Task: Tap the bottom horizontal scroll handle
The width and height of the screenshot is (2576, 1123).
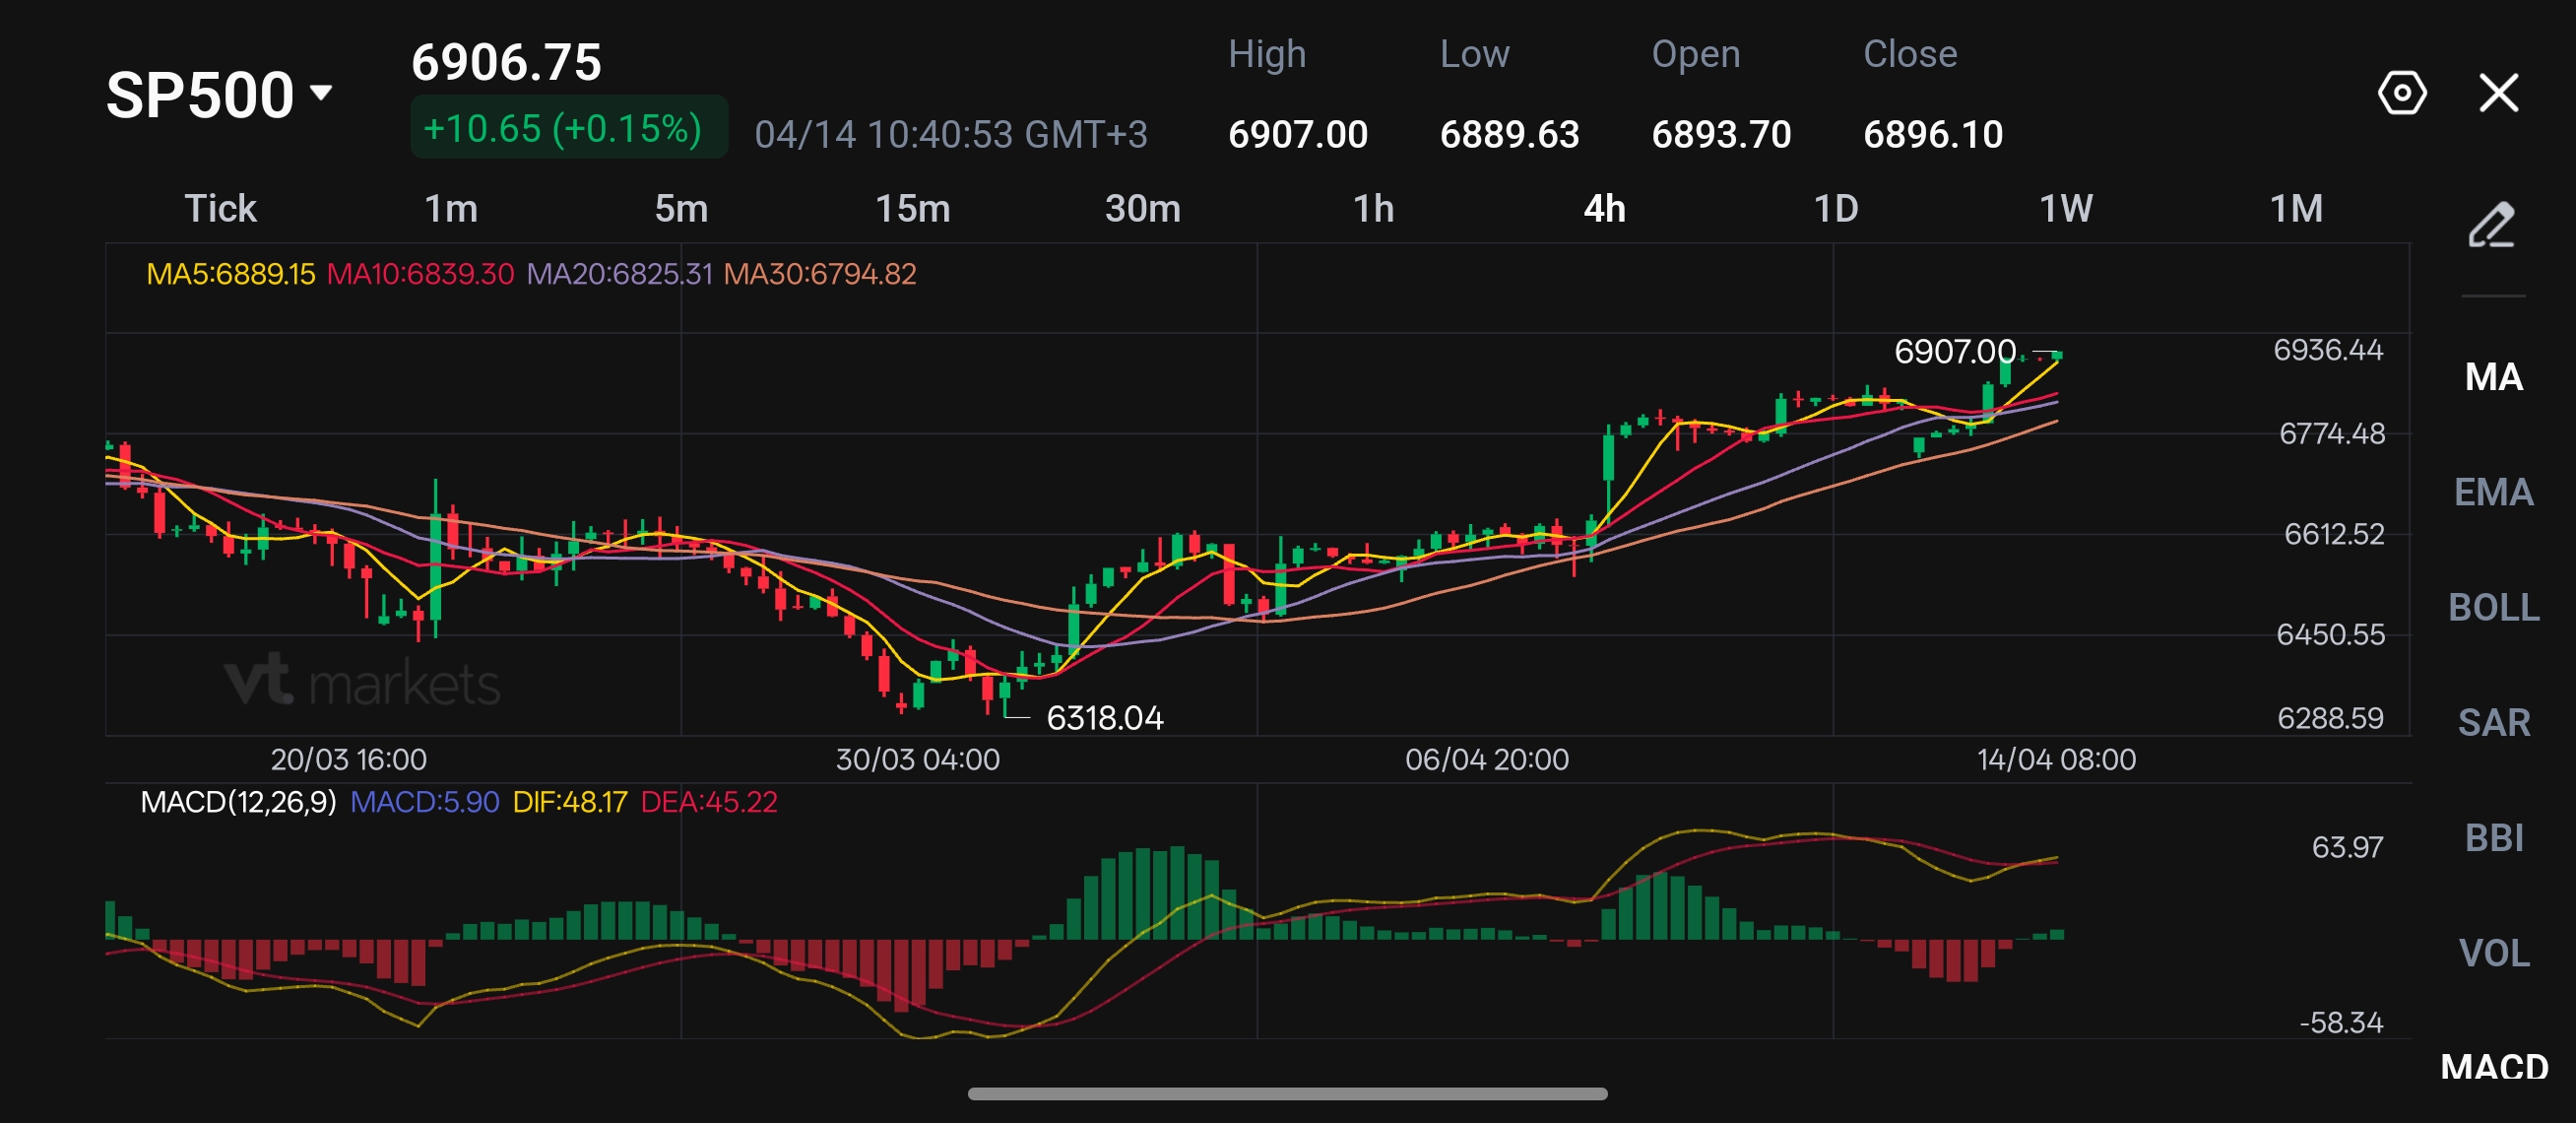Action: pos(1287,1094)
